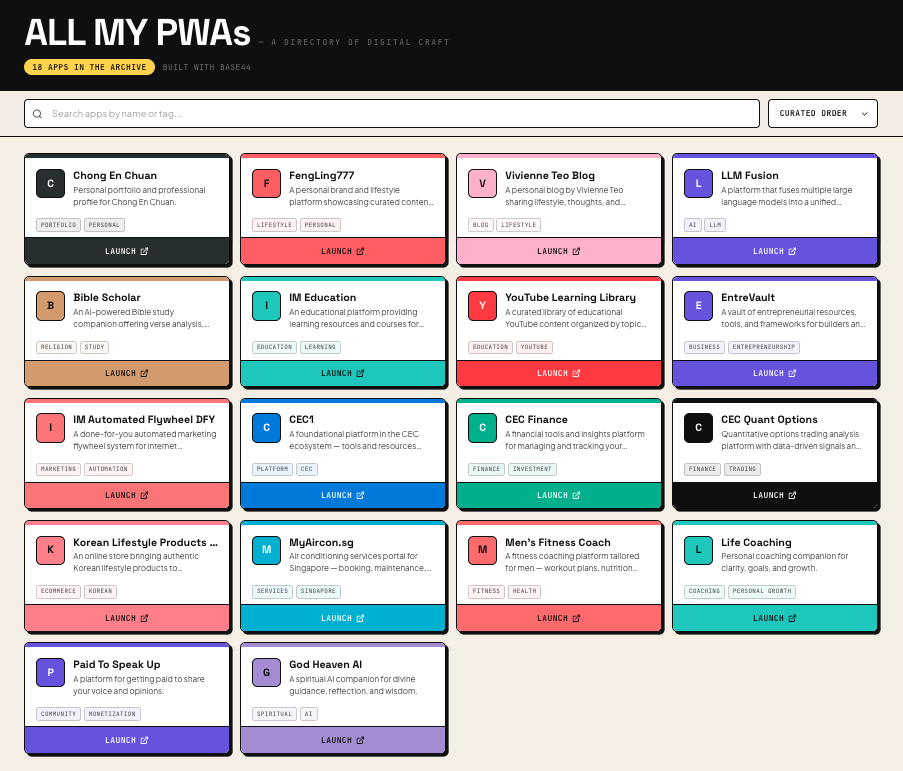Click the BUILT WITH BASE44 text
The width and height of the screenshot is (903, 771).
pyautogui.click(x=207, y=67)
